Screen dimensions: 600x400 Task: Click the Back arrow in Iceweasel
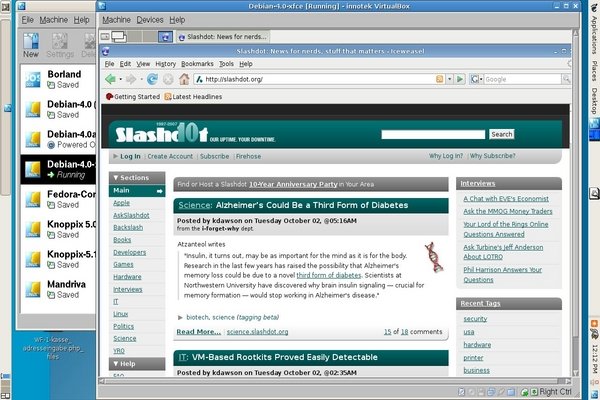[111, 79]
